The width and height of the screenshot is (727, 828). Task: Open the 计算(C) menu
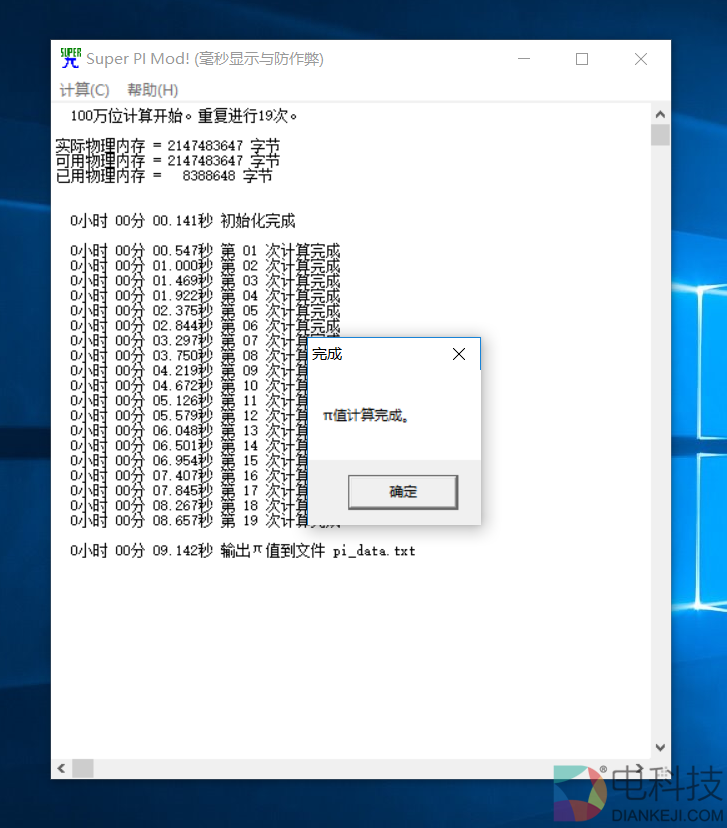click(84, 90)
